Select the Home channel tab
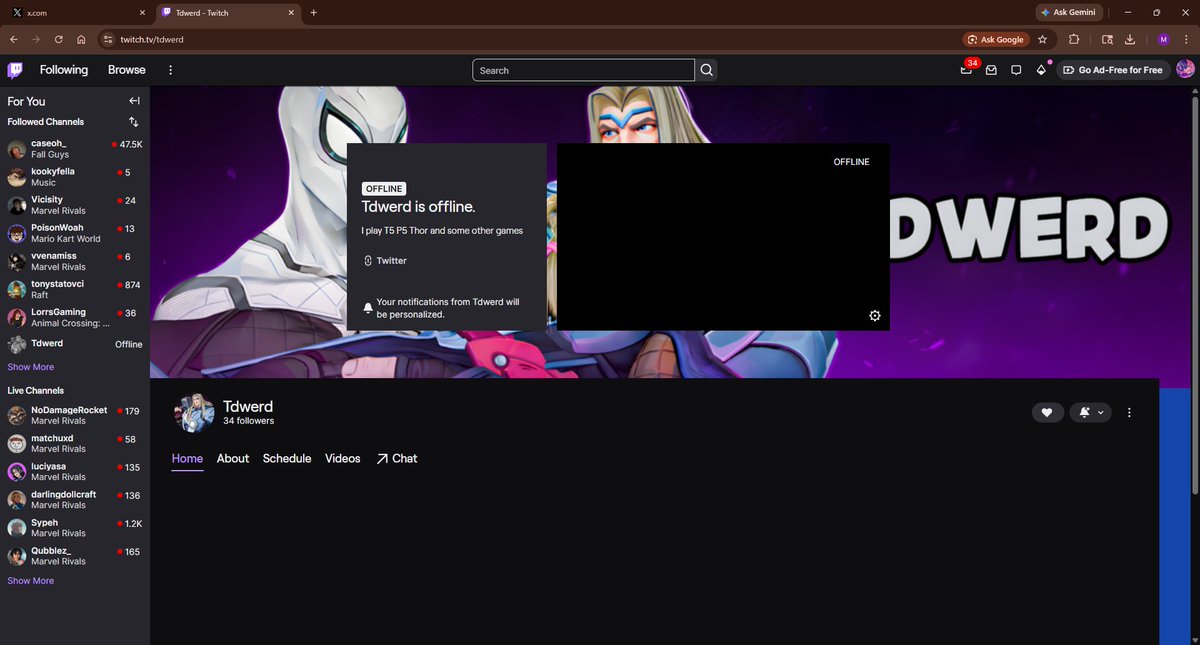This screenshot has height=645, width=1200. click(x=187, y=458)
